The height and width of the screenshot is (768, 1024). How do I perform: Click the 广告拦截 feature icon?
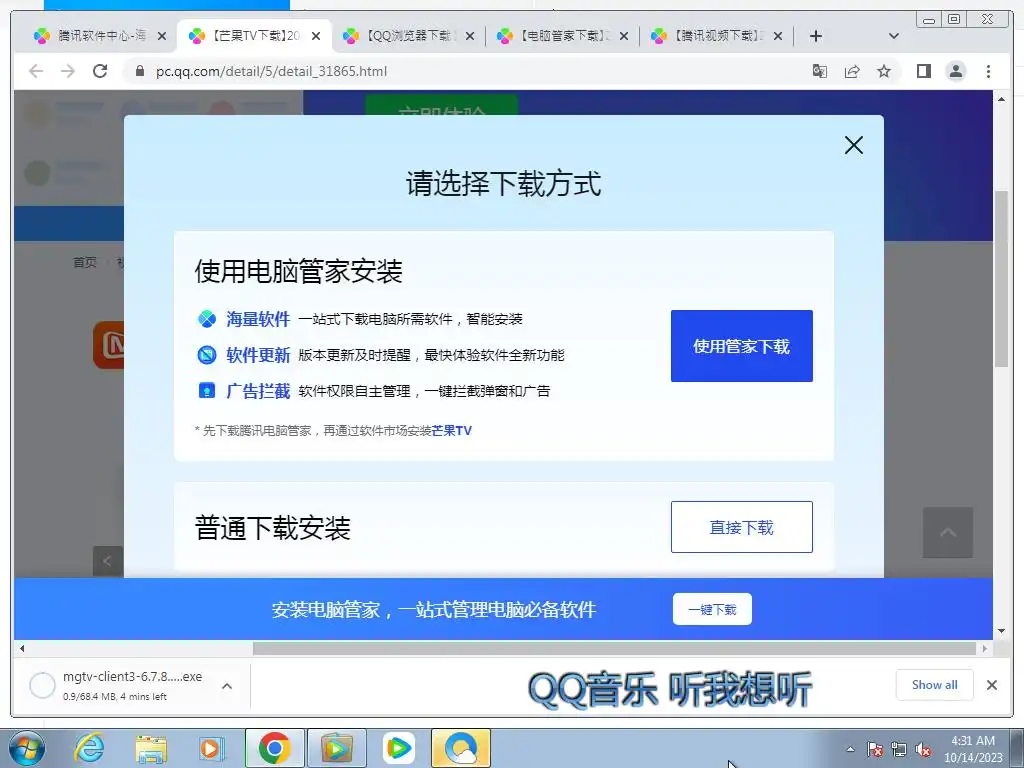207,391
